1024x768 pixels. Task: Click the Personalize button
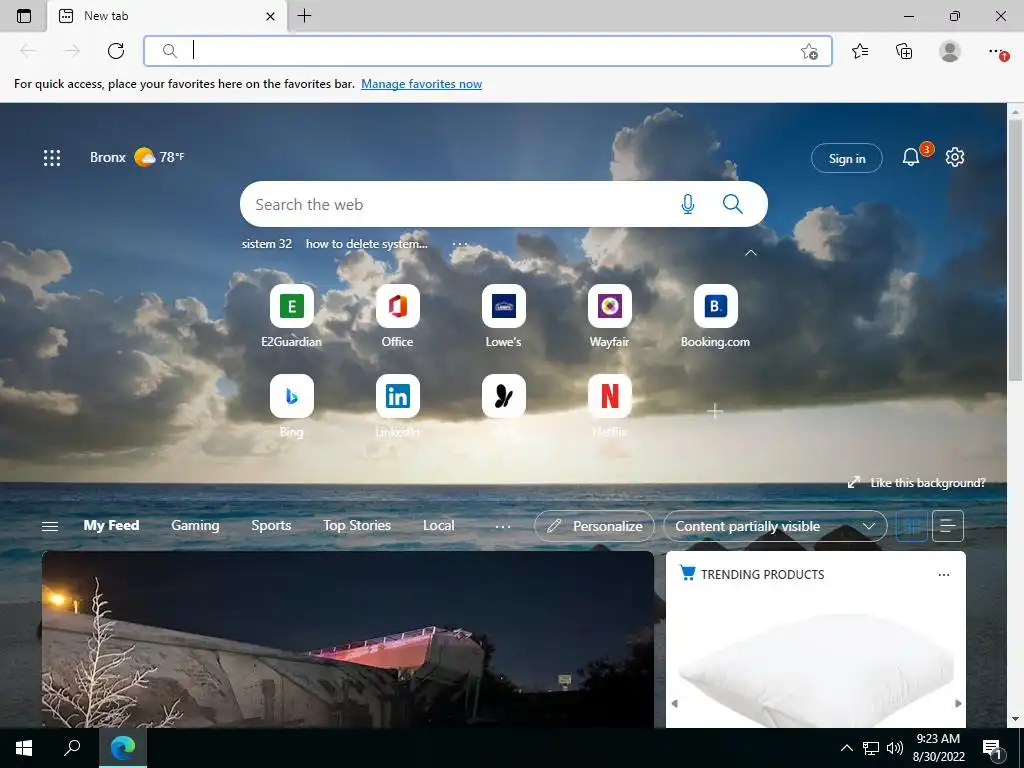pyautogui.click(x=594, y=526)
